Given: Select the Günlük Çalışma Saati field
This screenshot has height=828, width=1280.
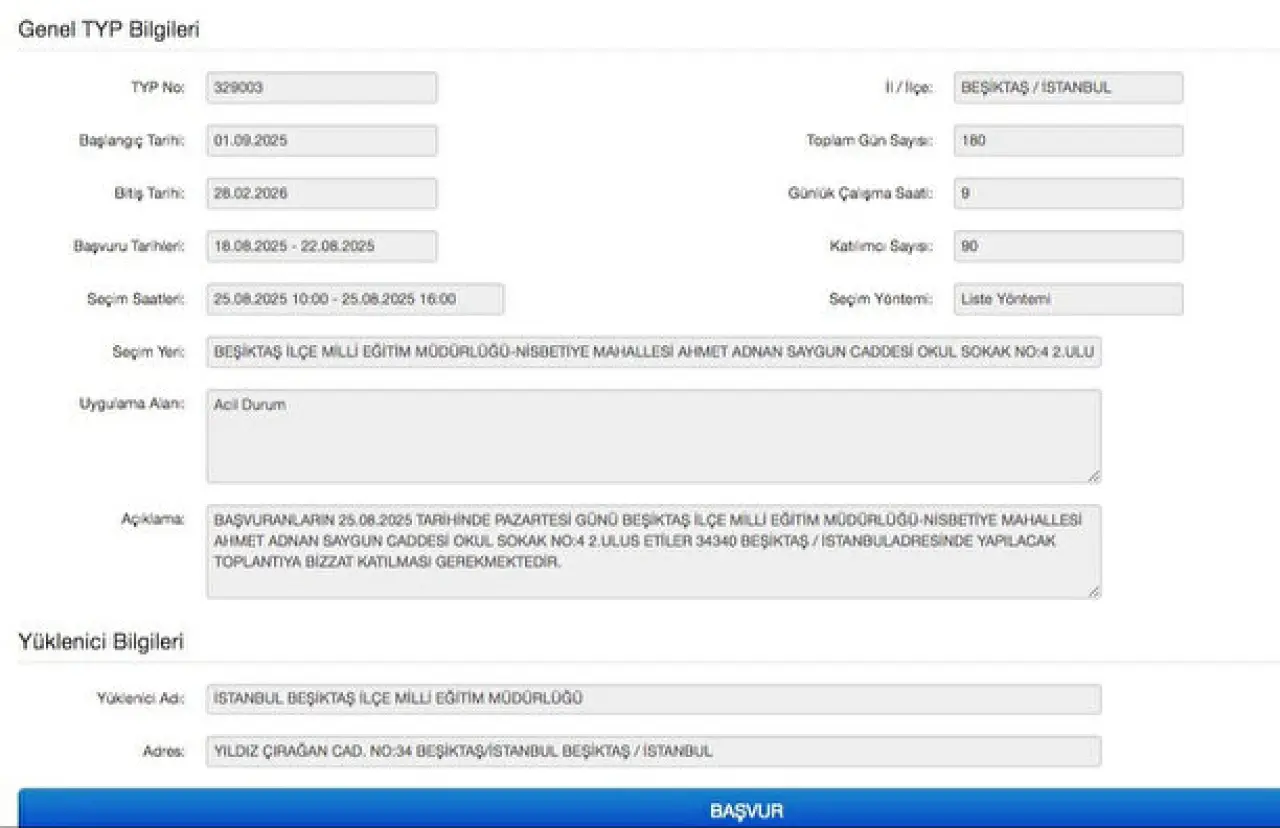Looking at the screenshot, I should 1067,194.
